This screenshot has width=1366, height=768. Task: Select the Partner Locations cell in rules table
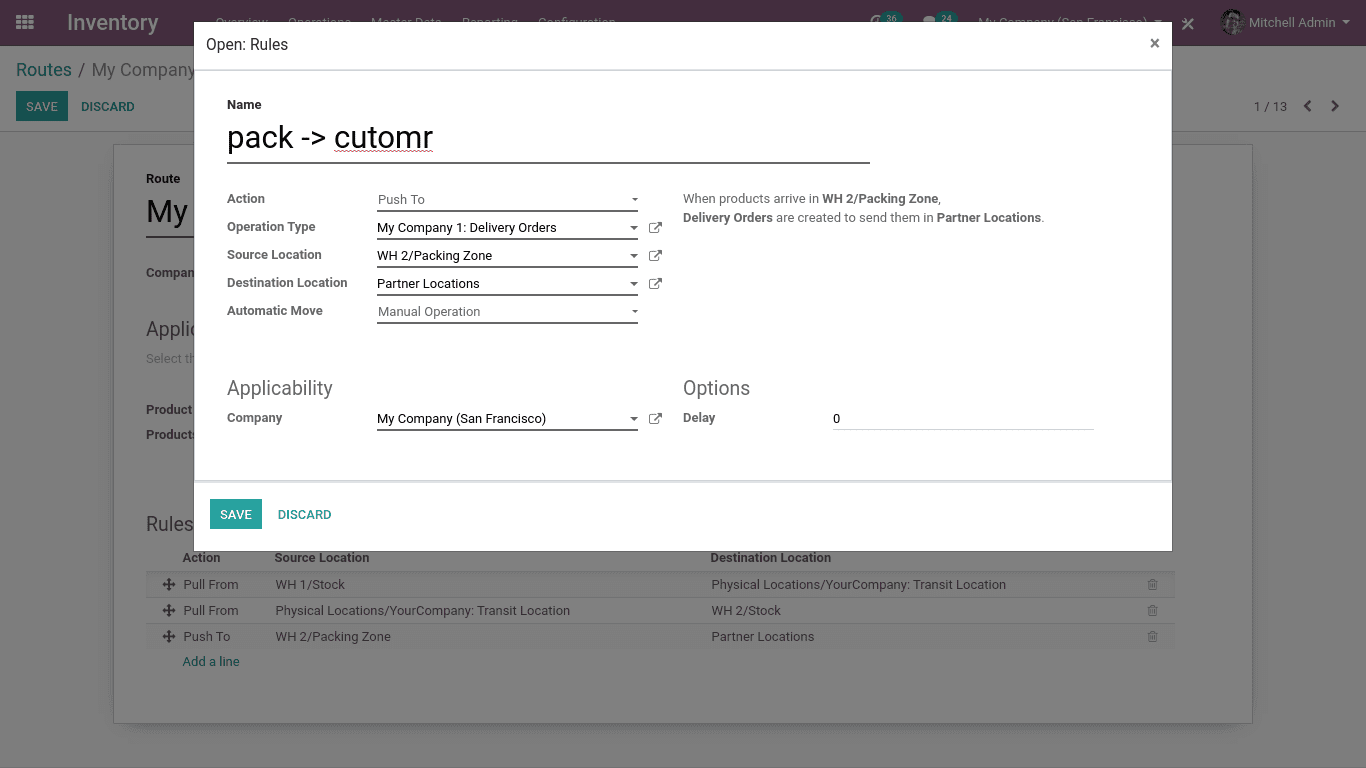pyautogui.click(x=763, y=636)
